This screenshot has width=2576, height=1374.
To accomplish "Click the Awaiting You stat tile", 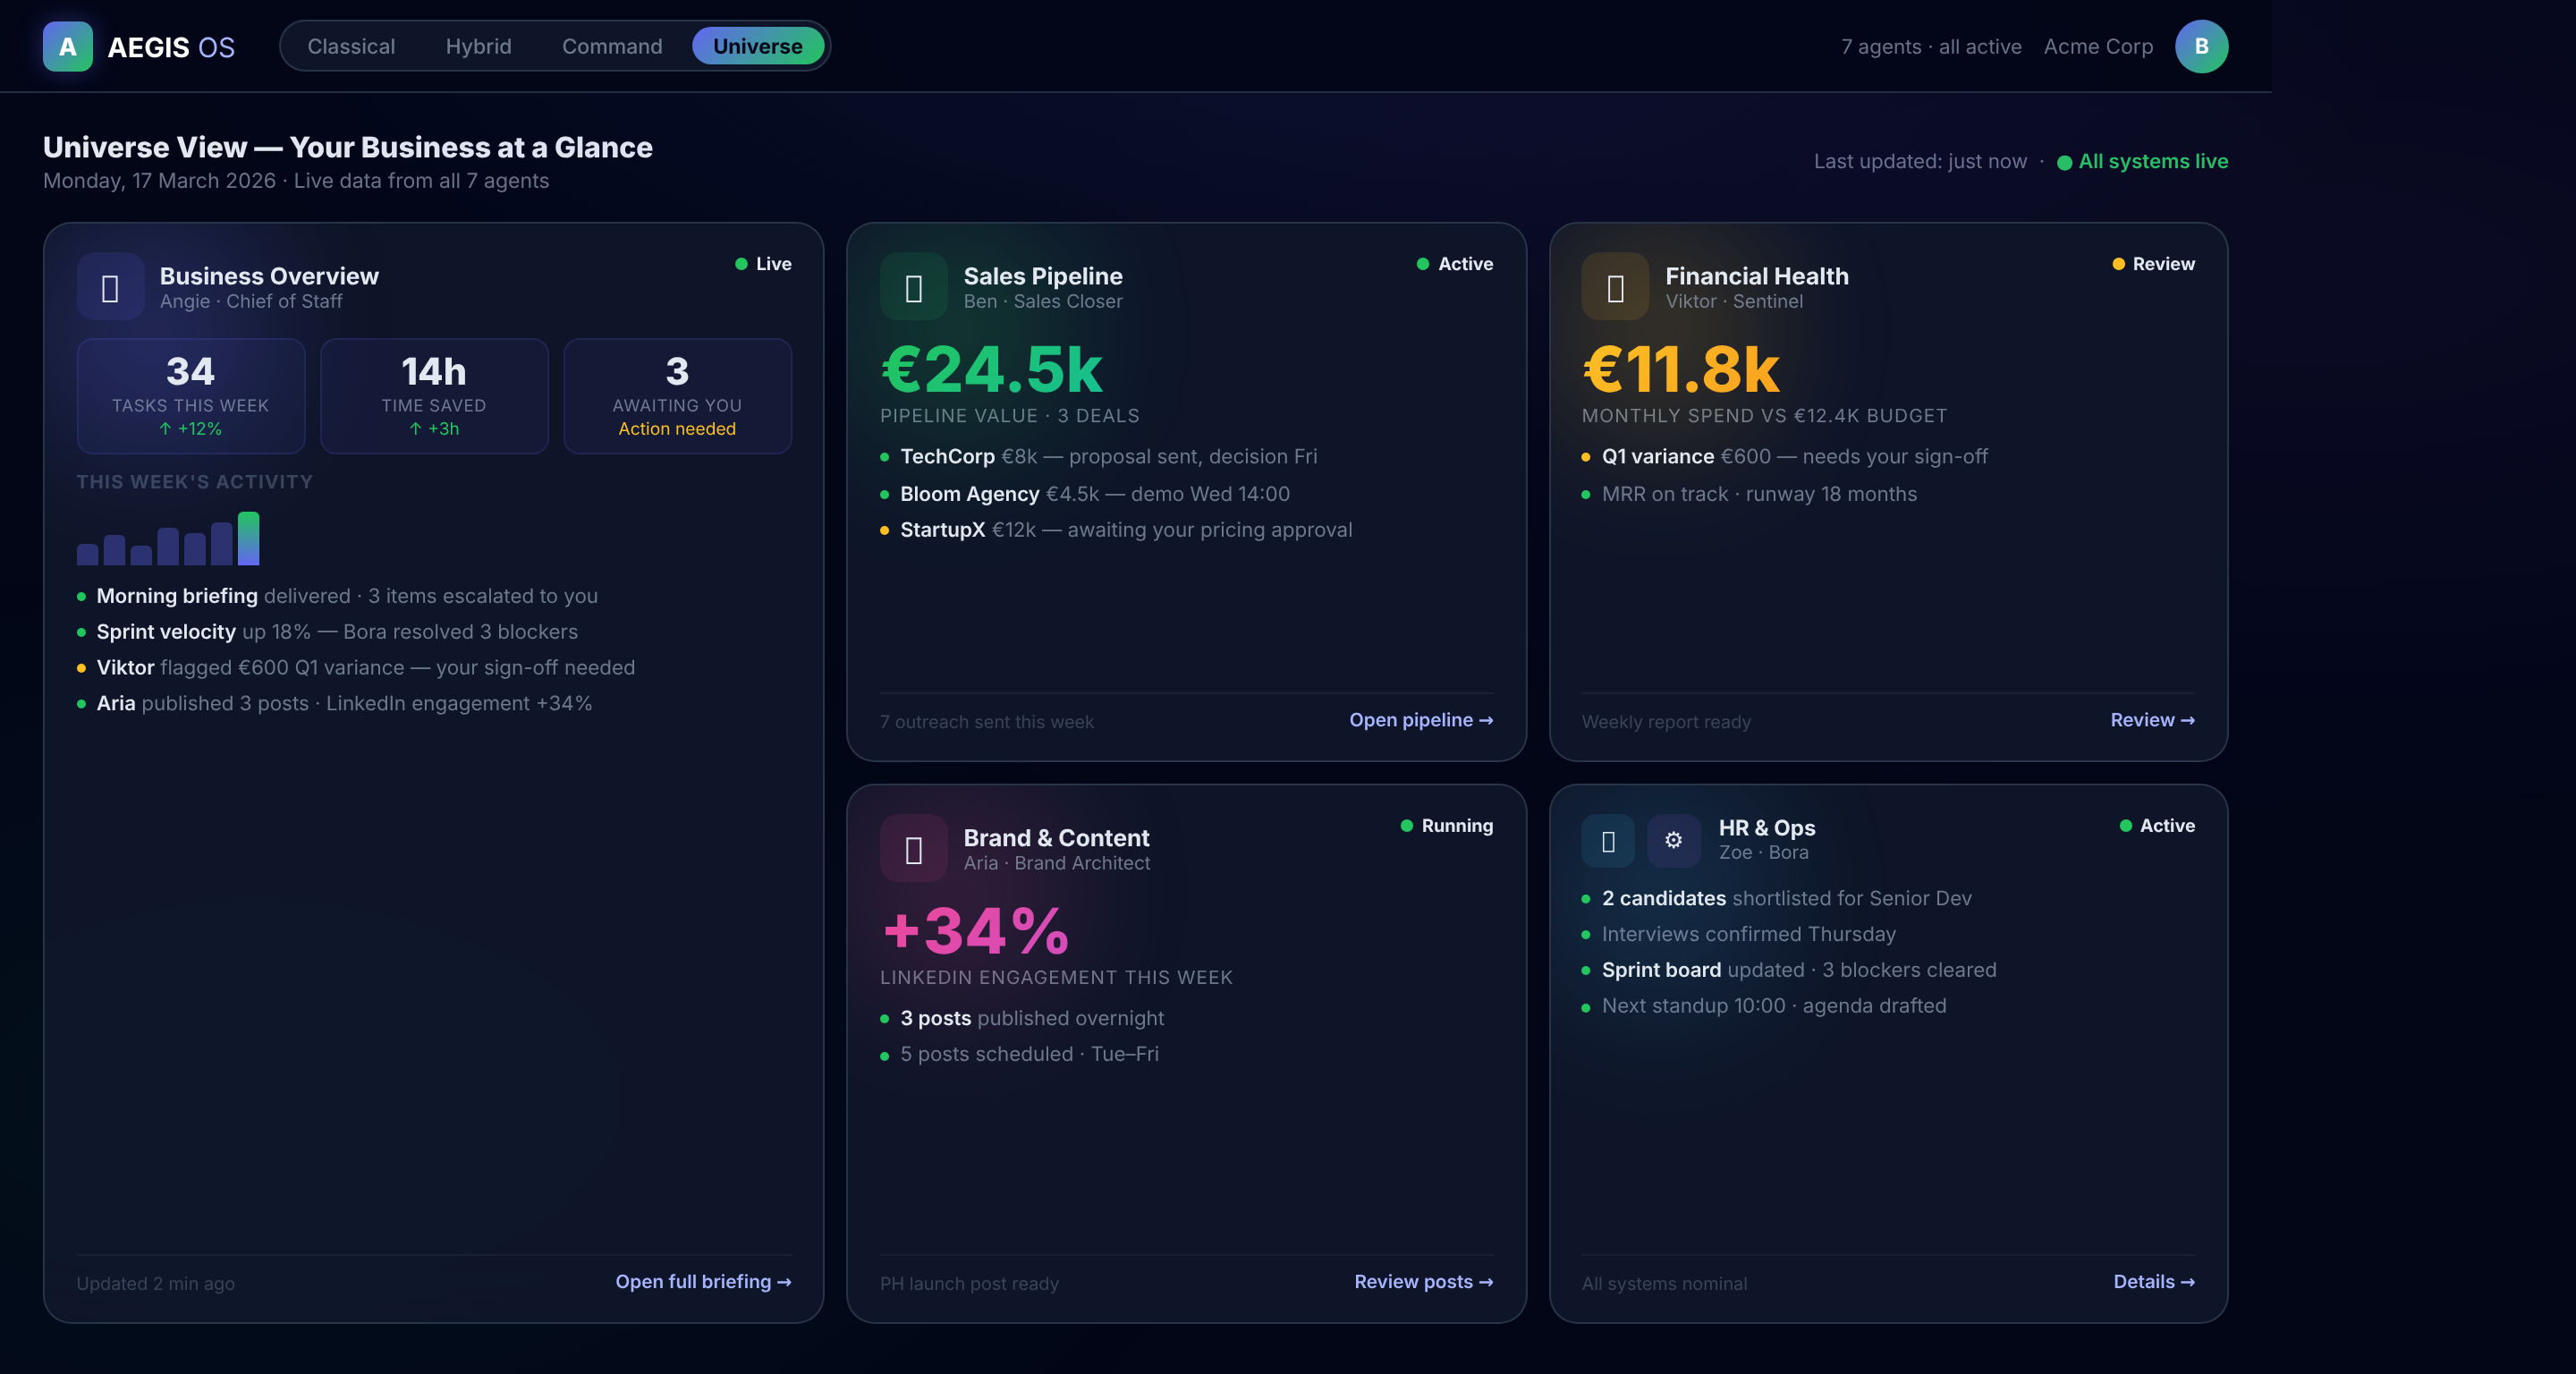I will pos(677,396).
